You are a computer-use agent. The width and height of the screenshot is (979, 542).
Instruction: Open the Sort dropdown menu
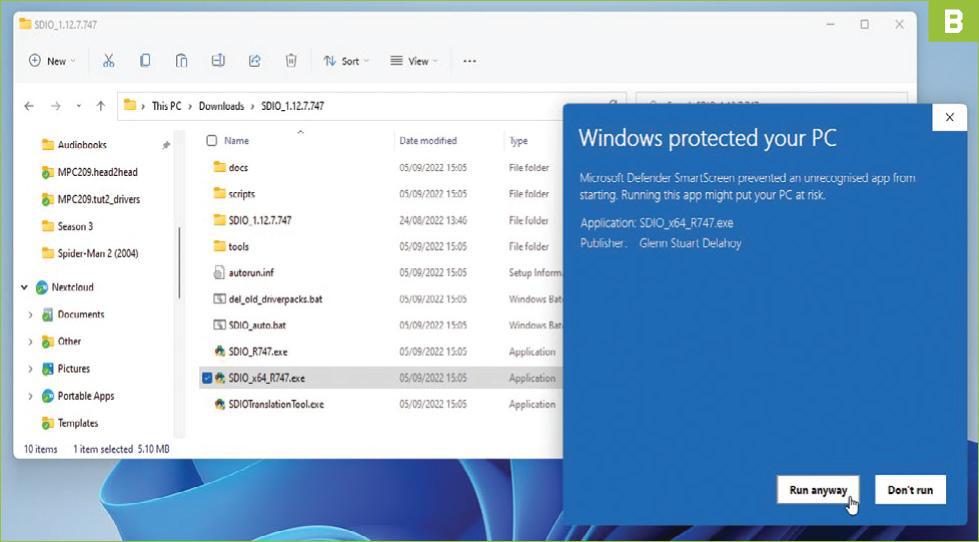[x=347, y=61]
